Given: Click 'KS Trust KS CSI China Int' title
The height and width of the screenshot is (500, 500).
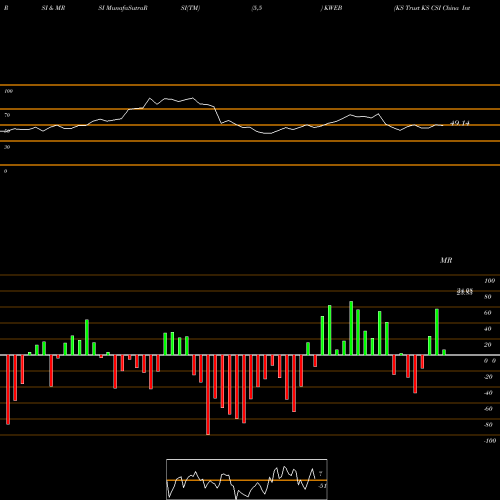Looking at the screenshot, I should pos(432,8).
